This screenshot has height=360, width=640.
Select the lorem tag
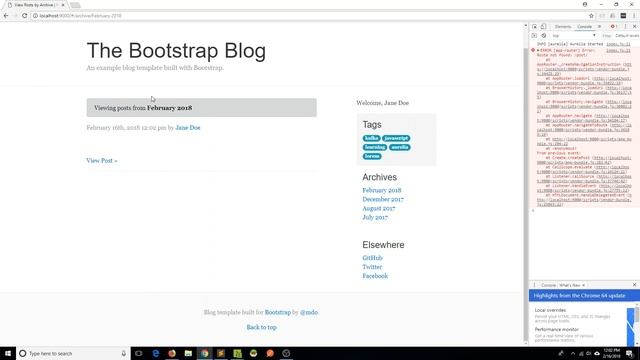(x=372, y=156)
